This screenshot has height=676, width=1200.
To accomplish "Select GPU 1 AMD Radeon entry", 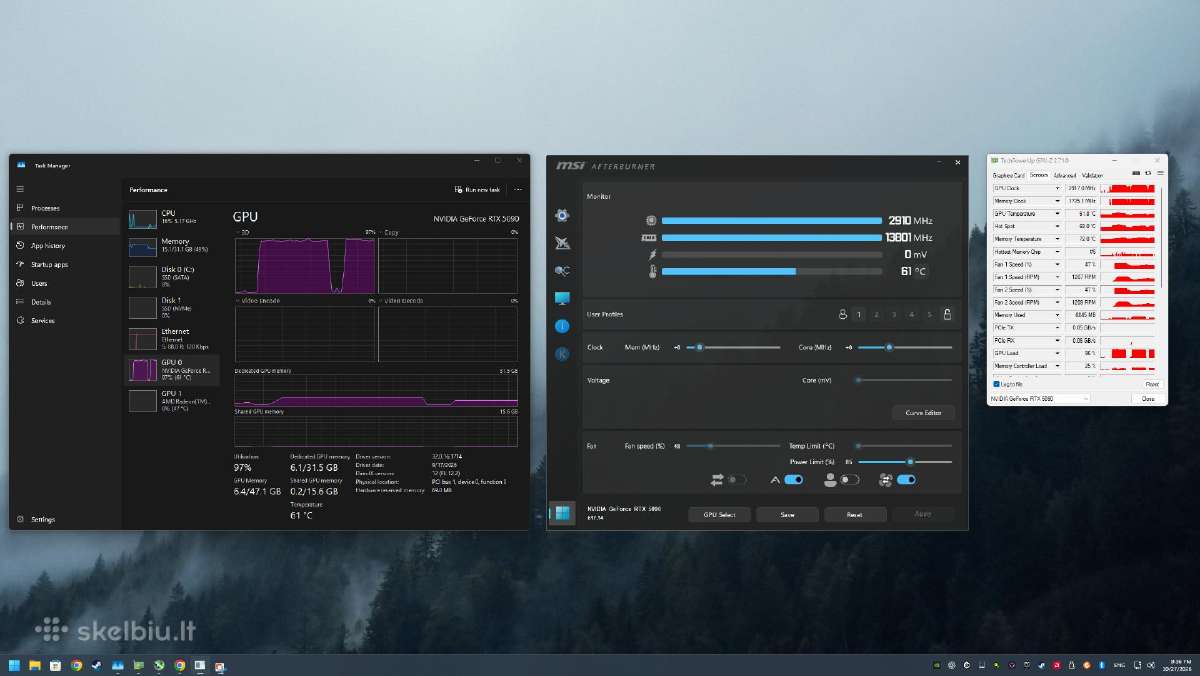I will (x=172, y=400).
